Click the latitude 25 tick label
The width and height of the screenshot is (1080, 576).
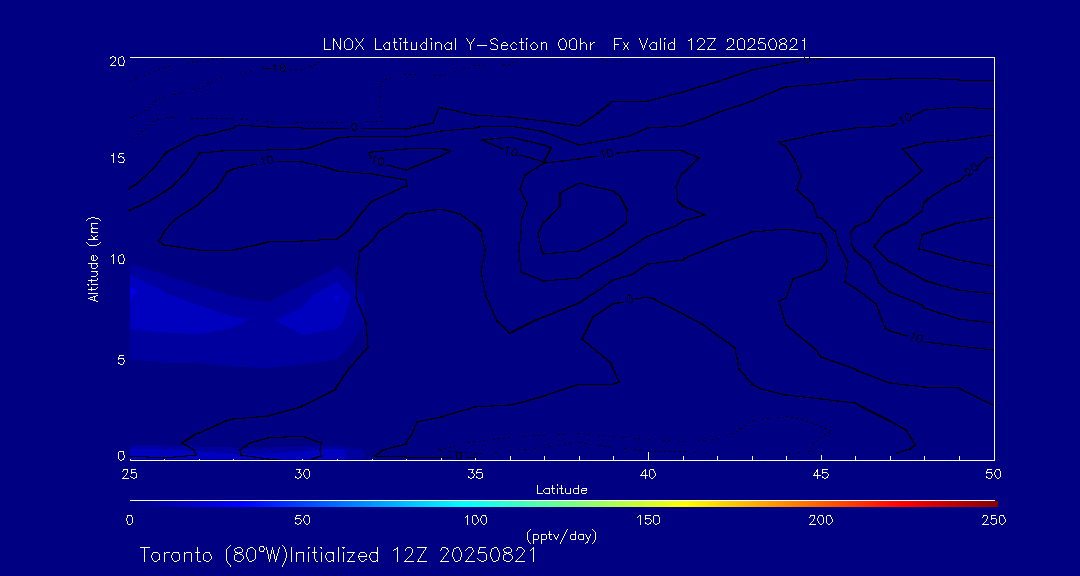tap(129, 472)
